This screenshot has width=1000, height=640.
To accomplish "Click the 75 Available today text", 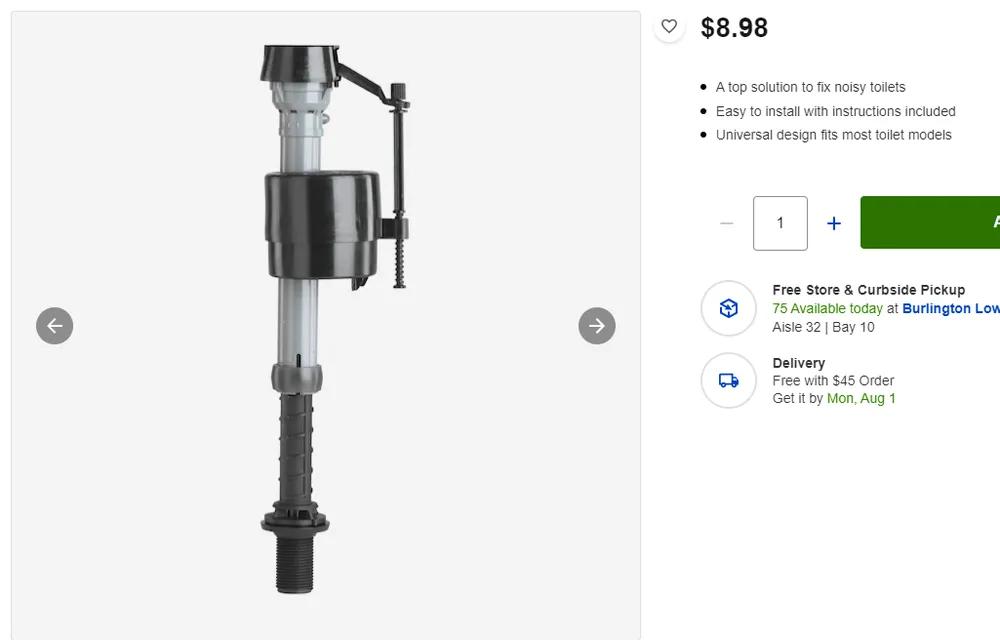I will pos(827,309).
